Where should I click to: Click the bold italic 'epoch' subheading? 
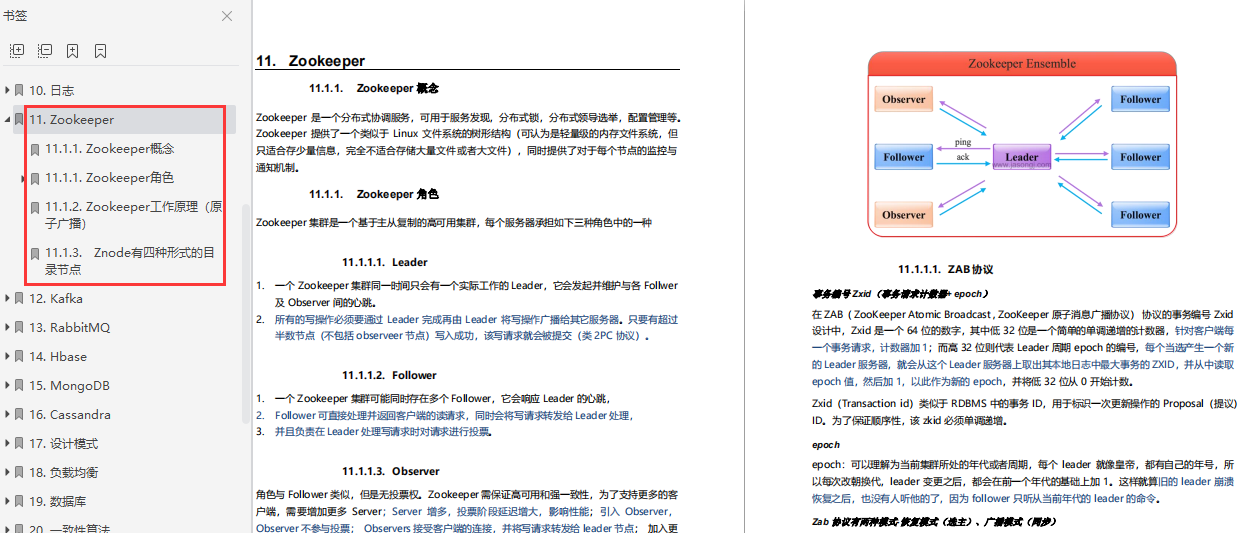pyautogui.click(x=826, y=444)
